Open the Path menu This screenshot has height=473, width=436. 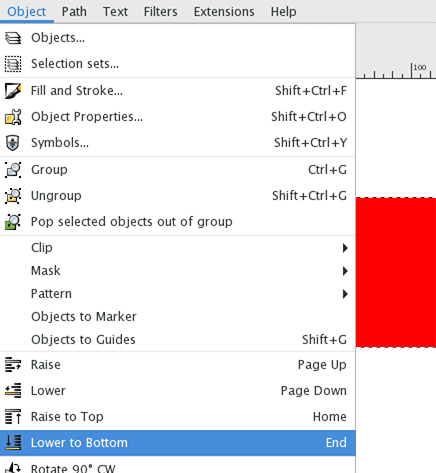pos(74,12)
